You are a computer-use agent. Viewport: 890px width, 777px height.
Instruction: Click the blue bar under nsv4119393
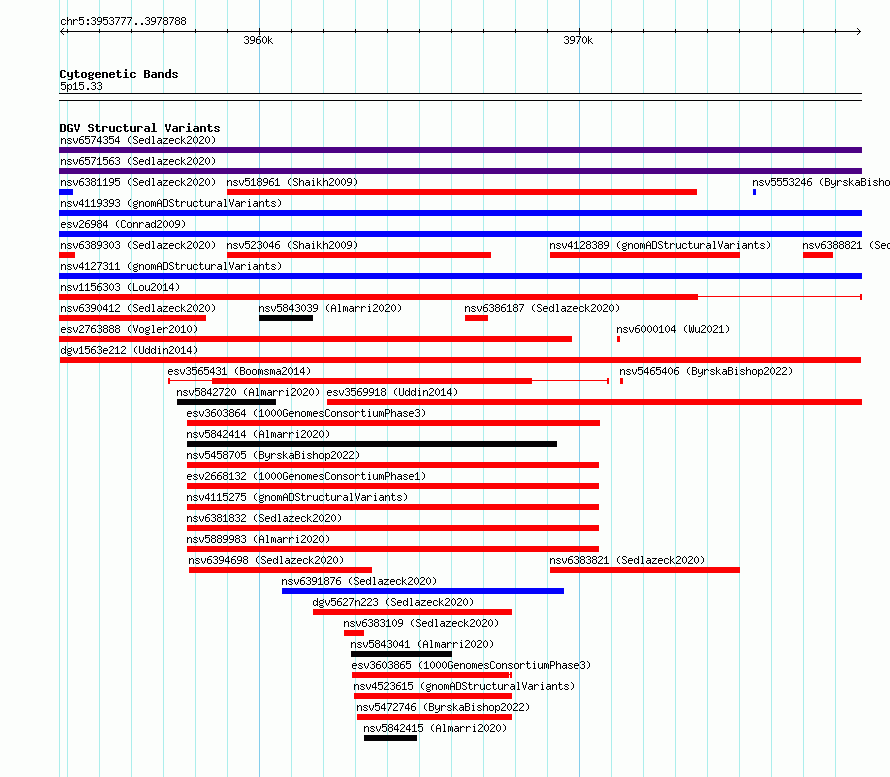pos(460,213)
